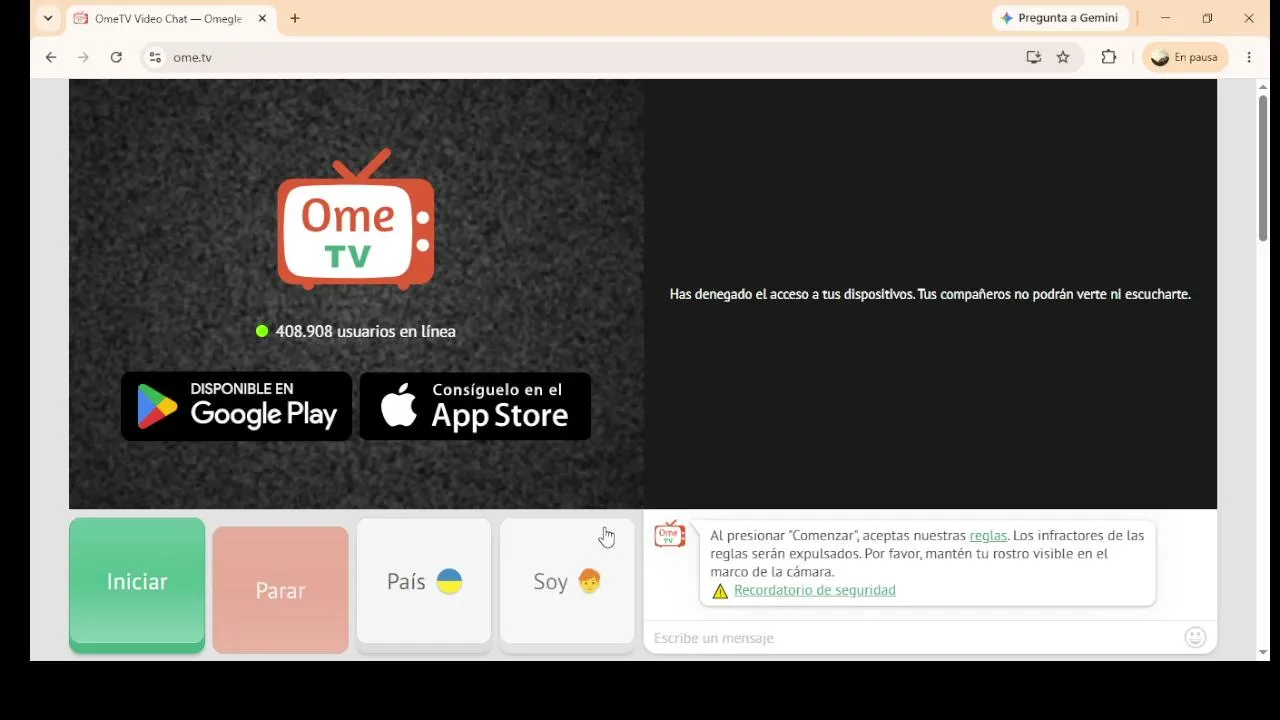1280x720 pixels.
Task: Close the OmeTV Video Chat tab
Action: click(x=262, y=18)
